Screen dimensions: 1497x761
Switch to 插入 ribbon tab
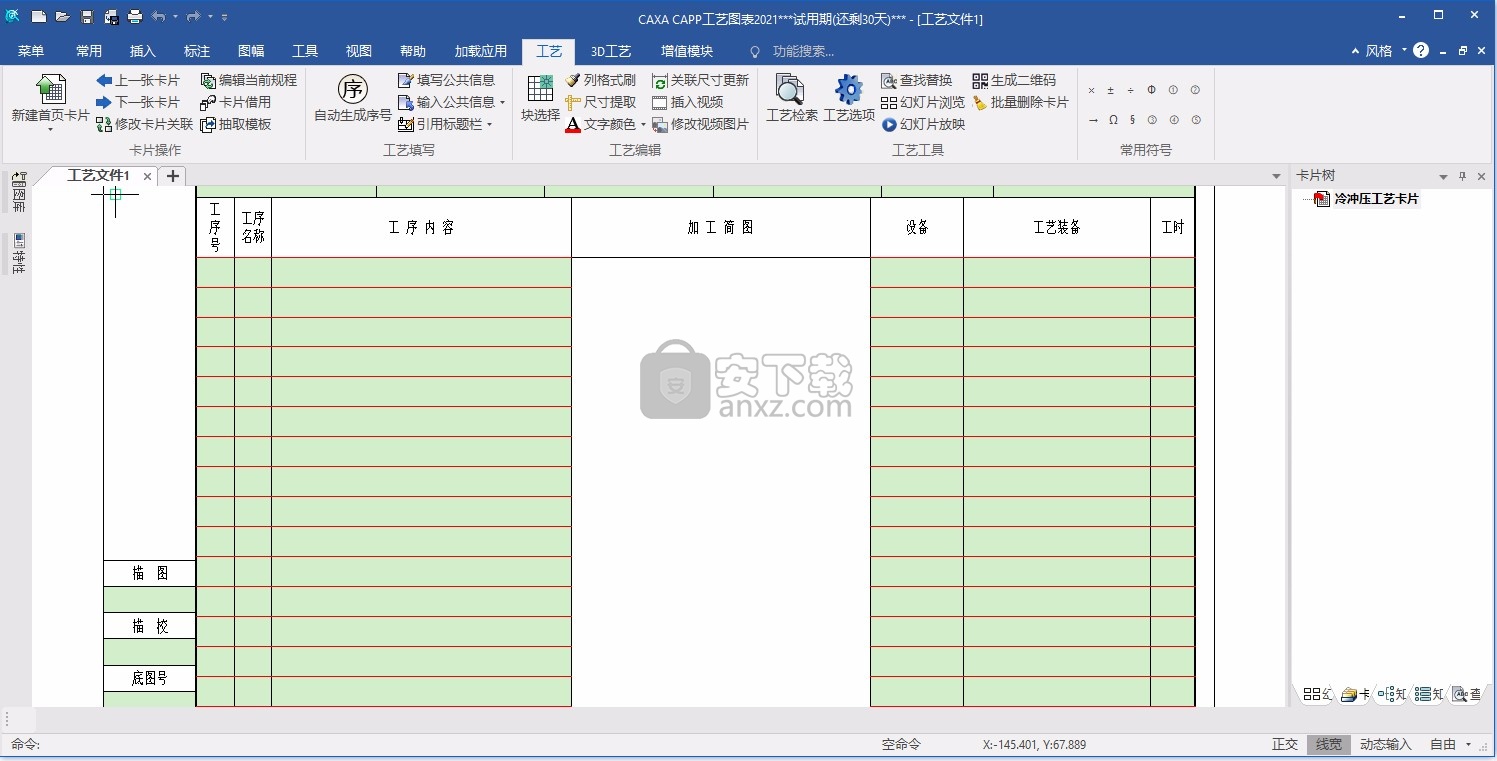click(x=143, y=51)
